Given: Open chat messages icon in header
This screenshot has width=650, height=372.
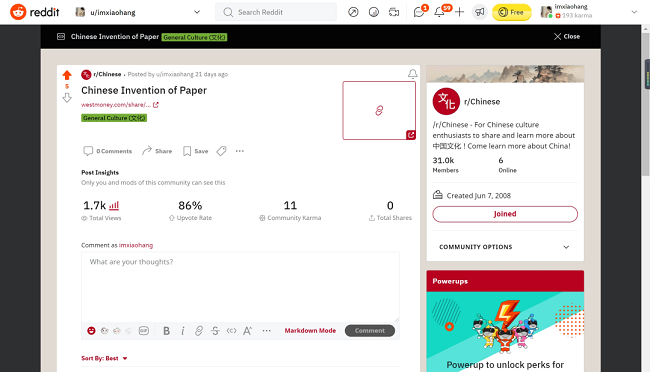Looking at the screenshot, I should click(x=419, y=12).
